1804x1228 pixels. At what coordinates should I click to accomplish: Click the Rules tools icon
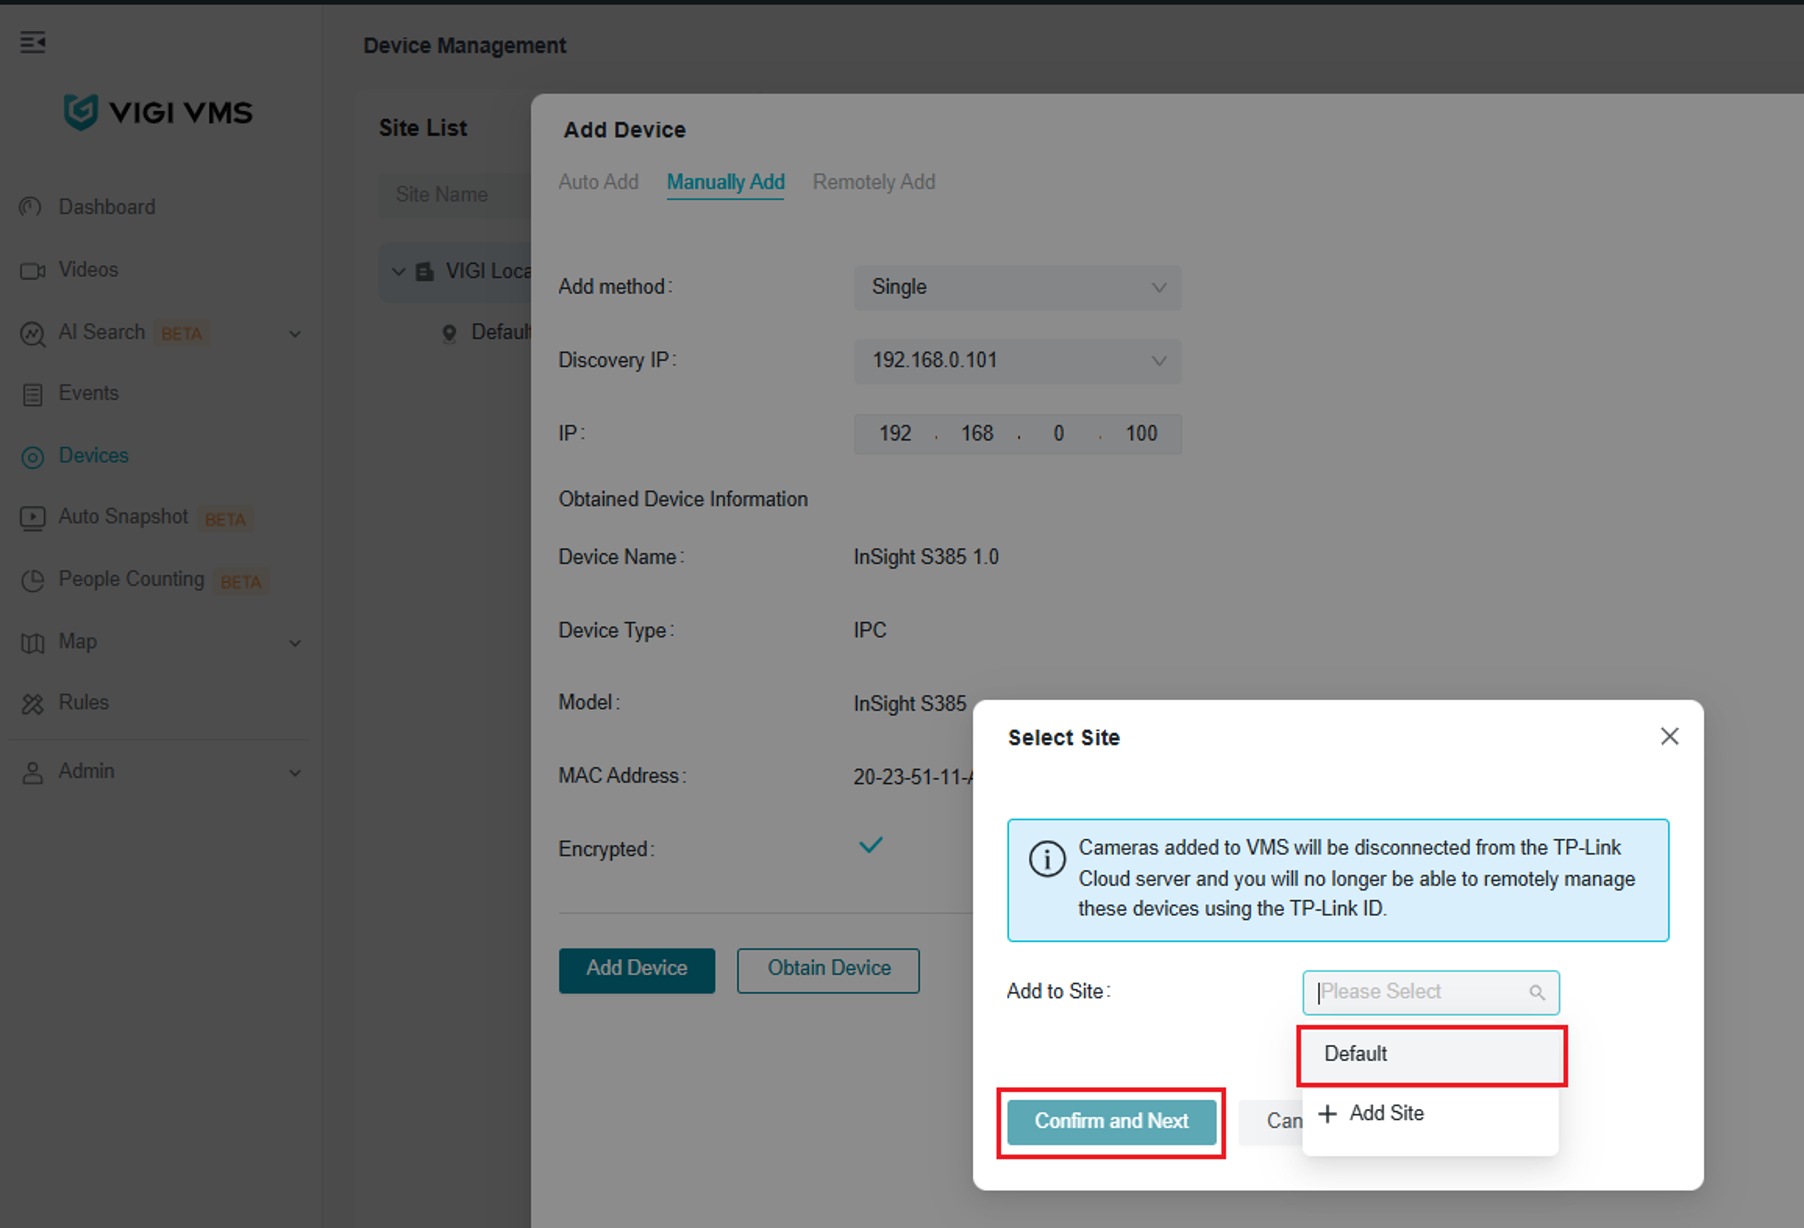[32, 704]
